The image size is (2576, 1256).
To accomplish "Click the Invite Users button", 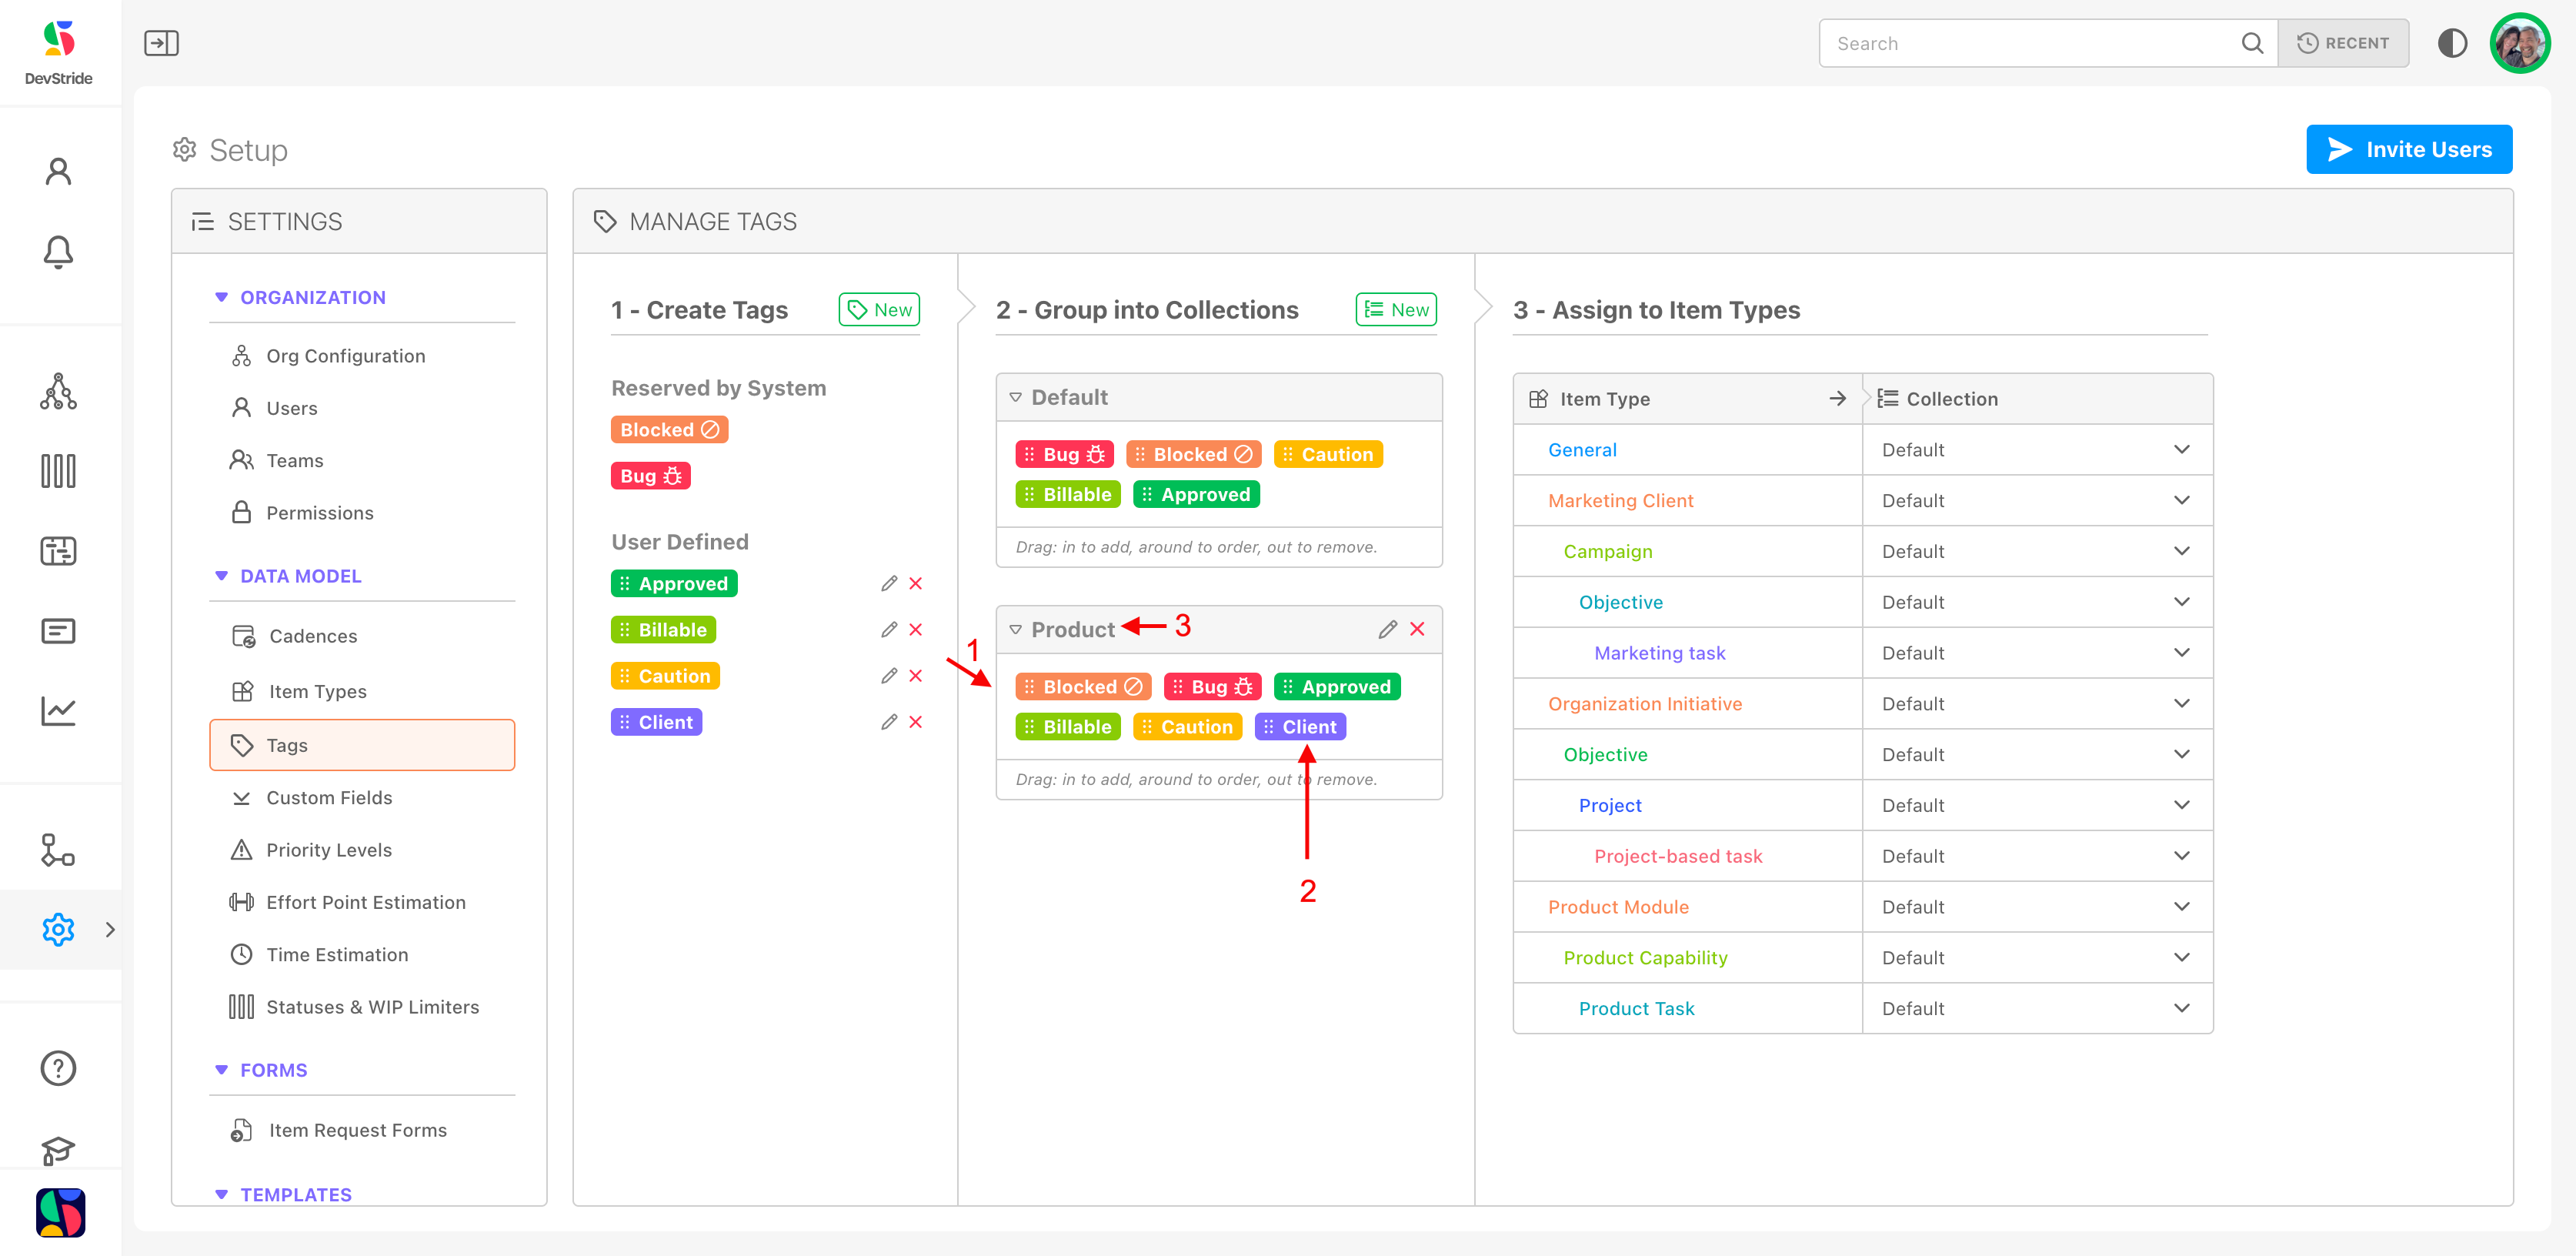I will (2408, 149).
